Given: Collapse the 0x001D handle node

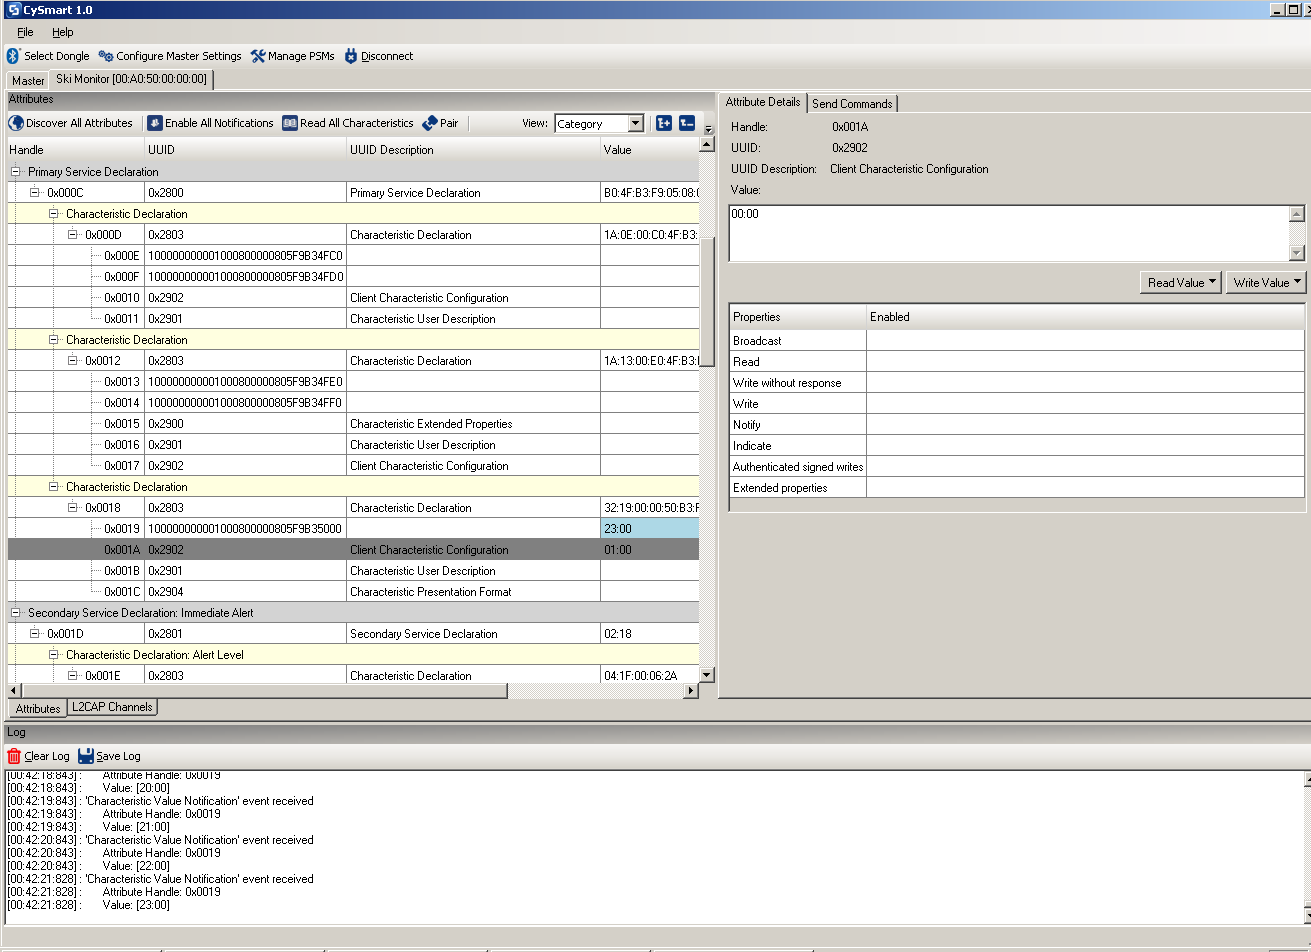Looking at the screenshot, I should pos(35,634).
